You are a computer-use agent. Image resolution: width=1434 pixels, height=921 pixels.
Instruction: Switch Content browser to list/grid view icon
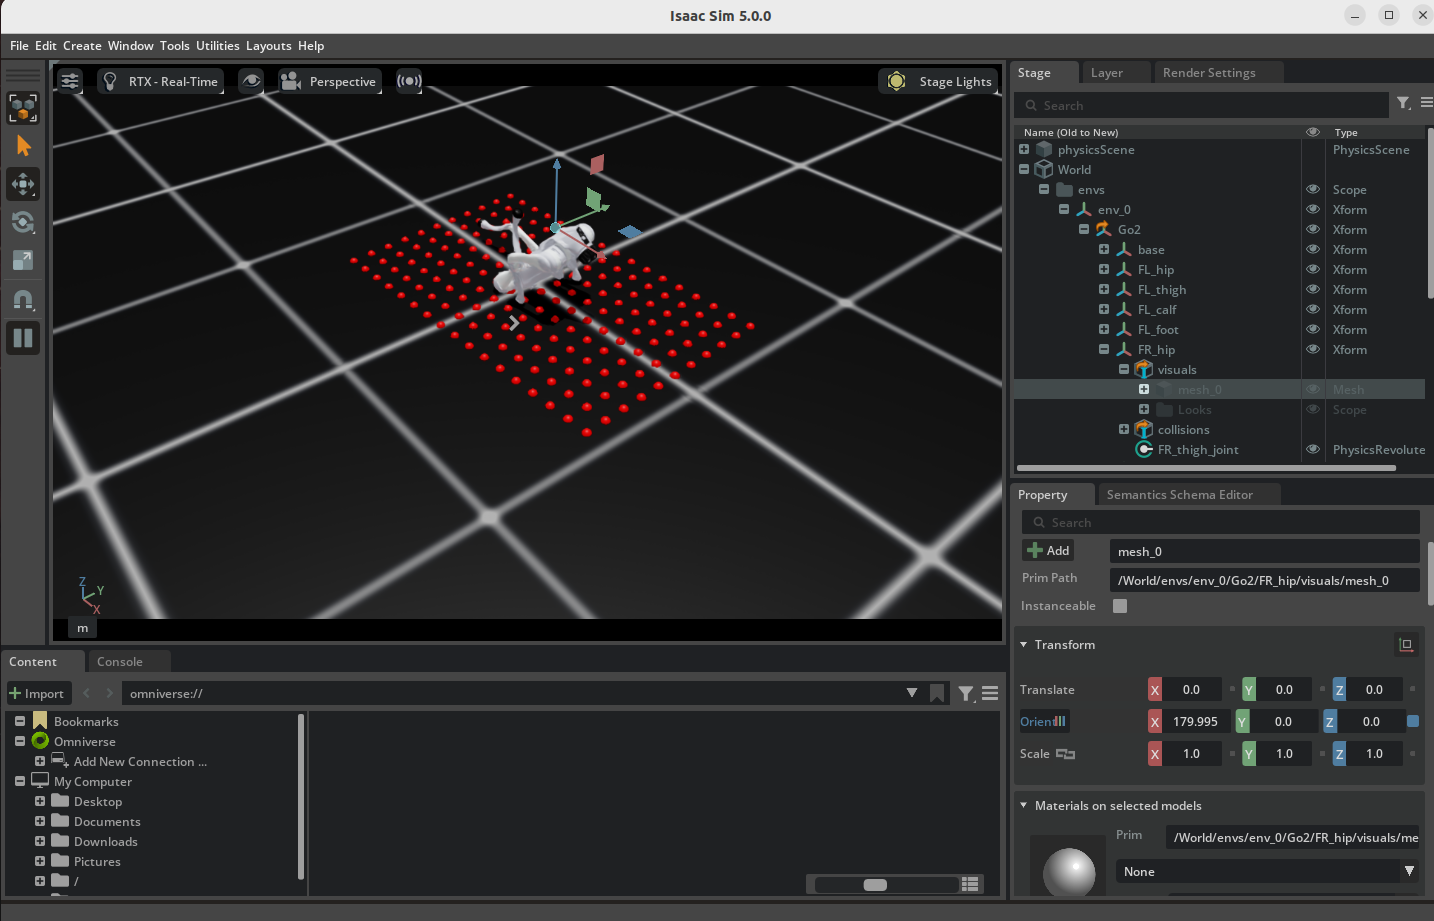pyautogui.click(x=969, y=884)
